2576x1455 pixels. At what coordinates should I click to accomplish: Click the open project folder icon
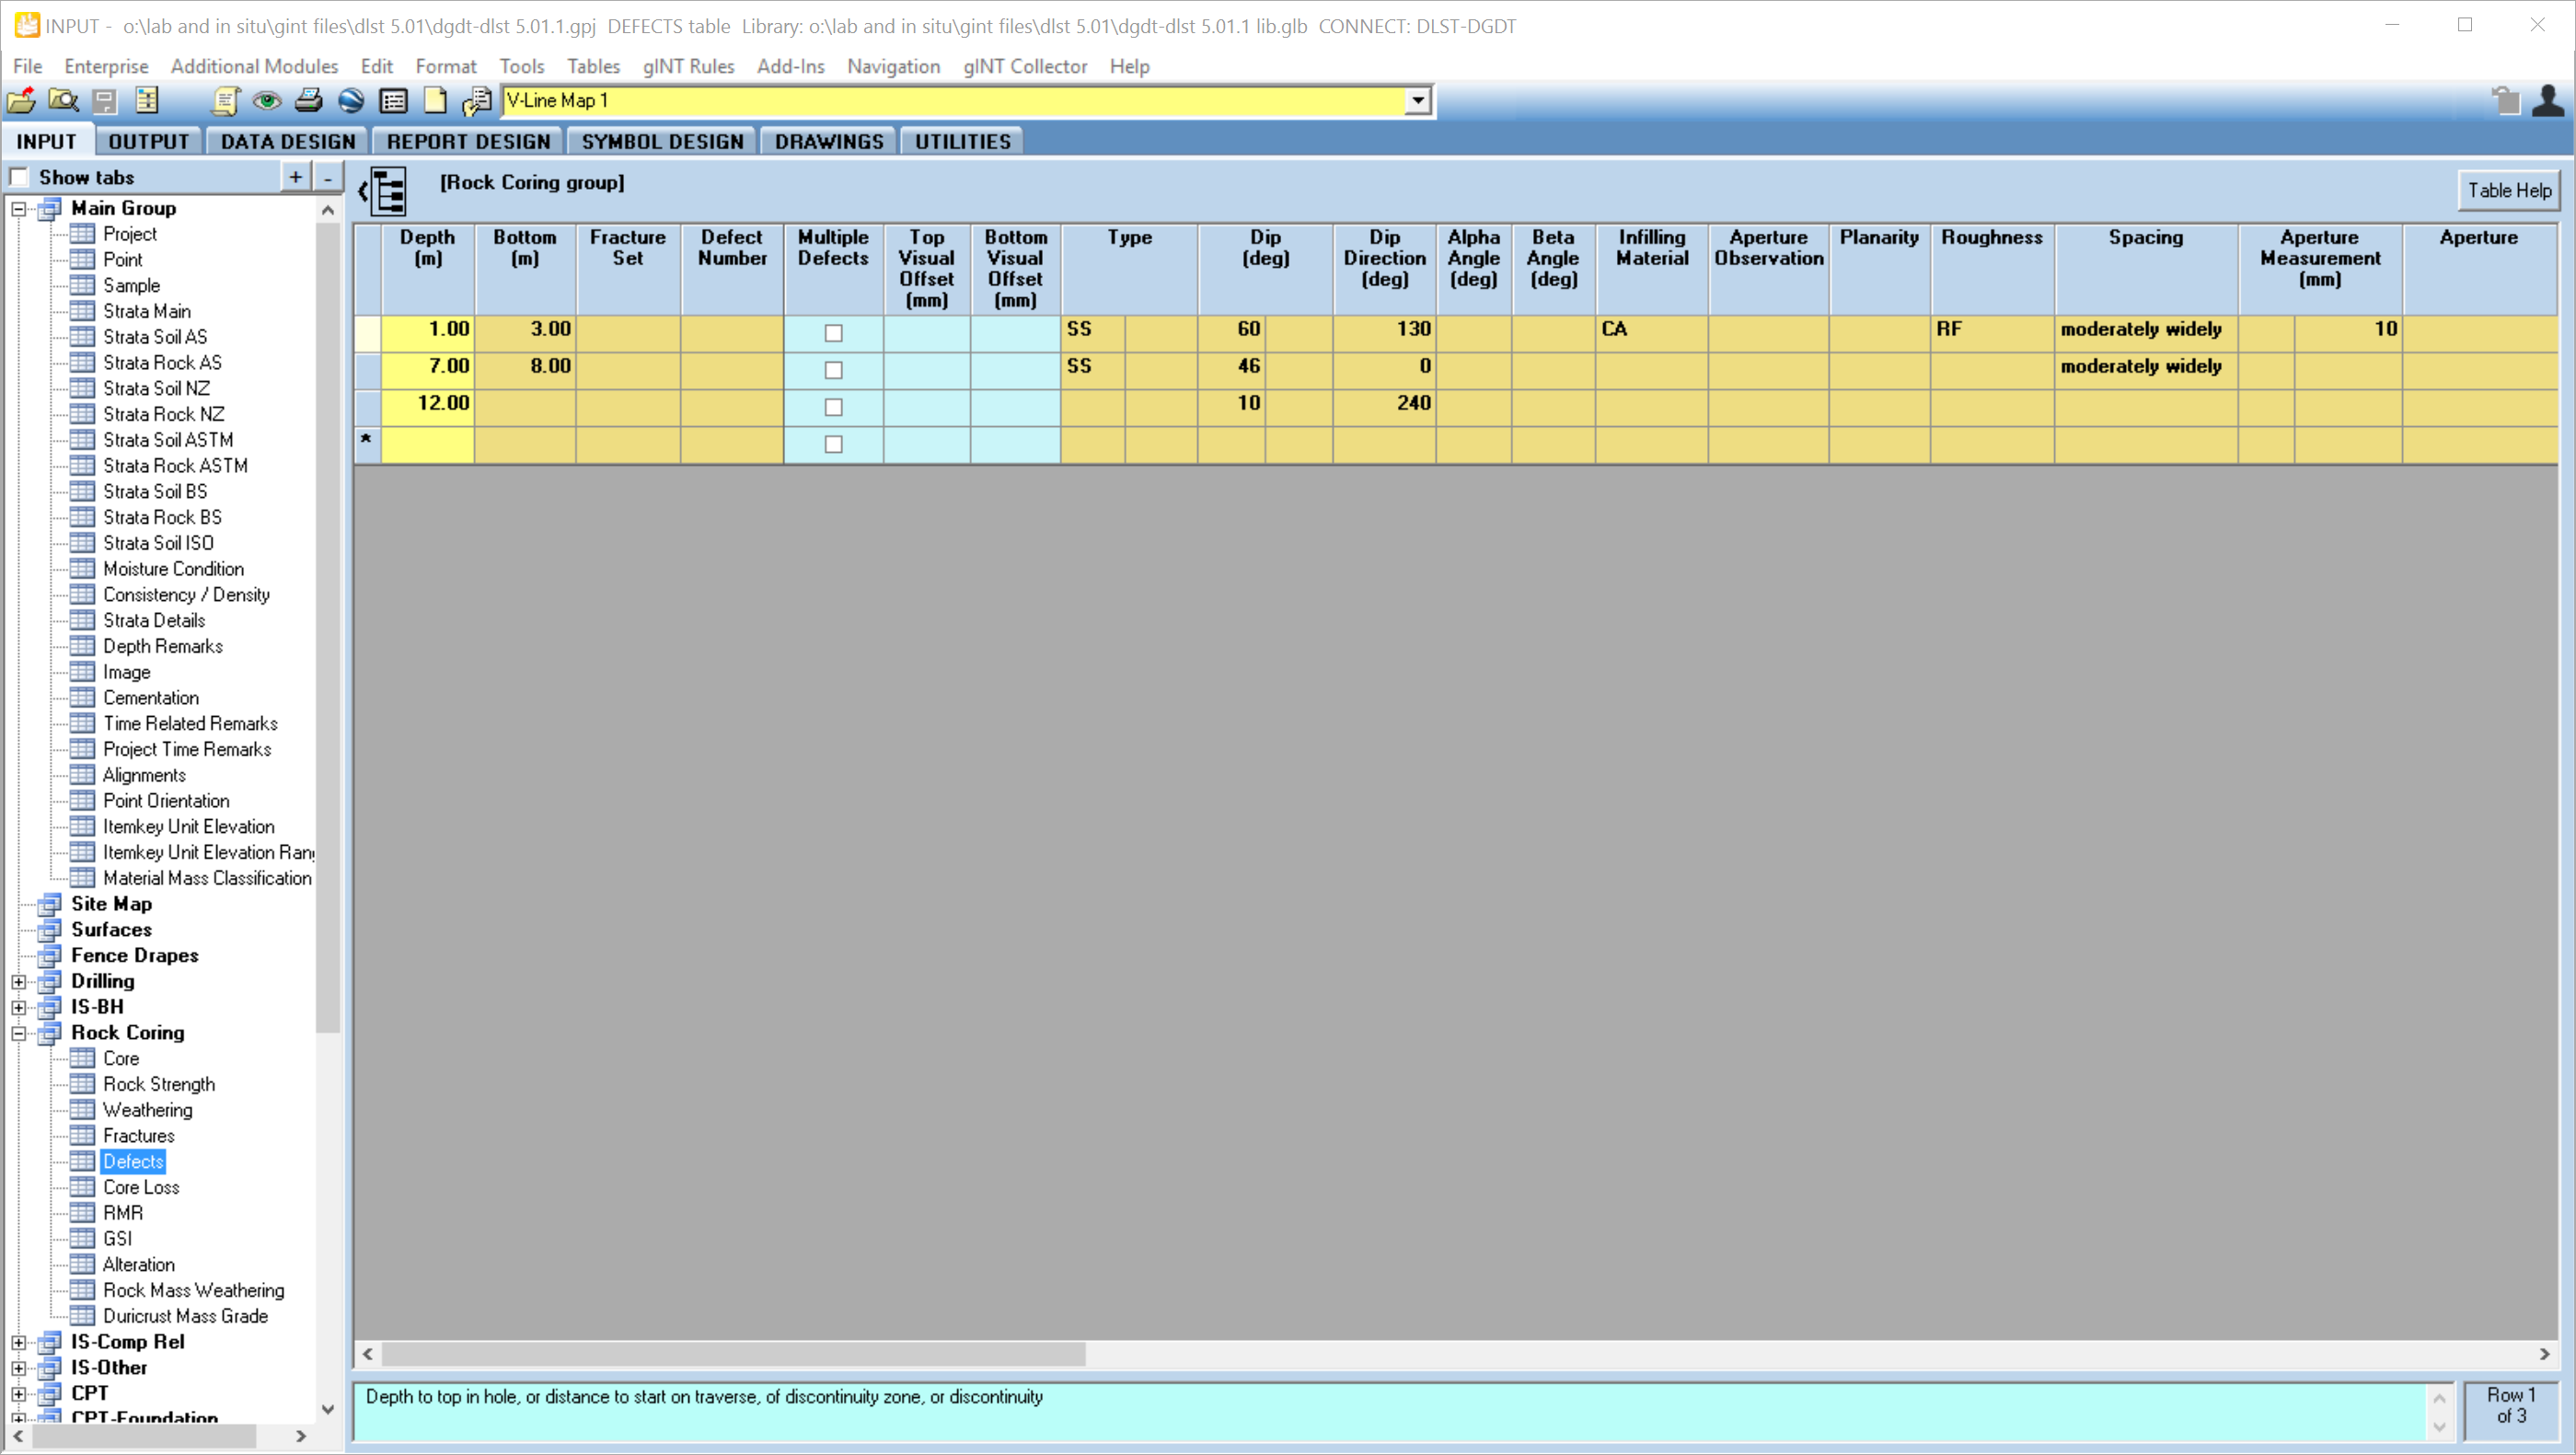pos(21,101)
